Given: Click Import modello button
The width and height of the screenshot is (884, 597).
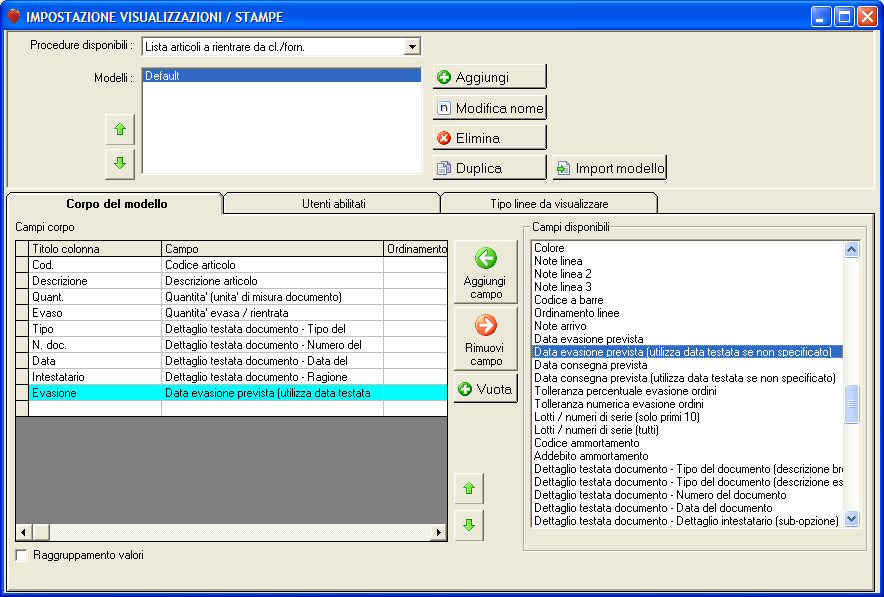Looking at the screenshot, I should (x=609, y=168).
